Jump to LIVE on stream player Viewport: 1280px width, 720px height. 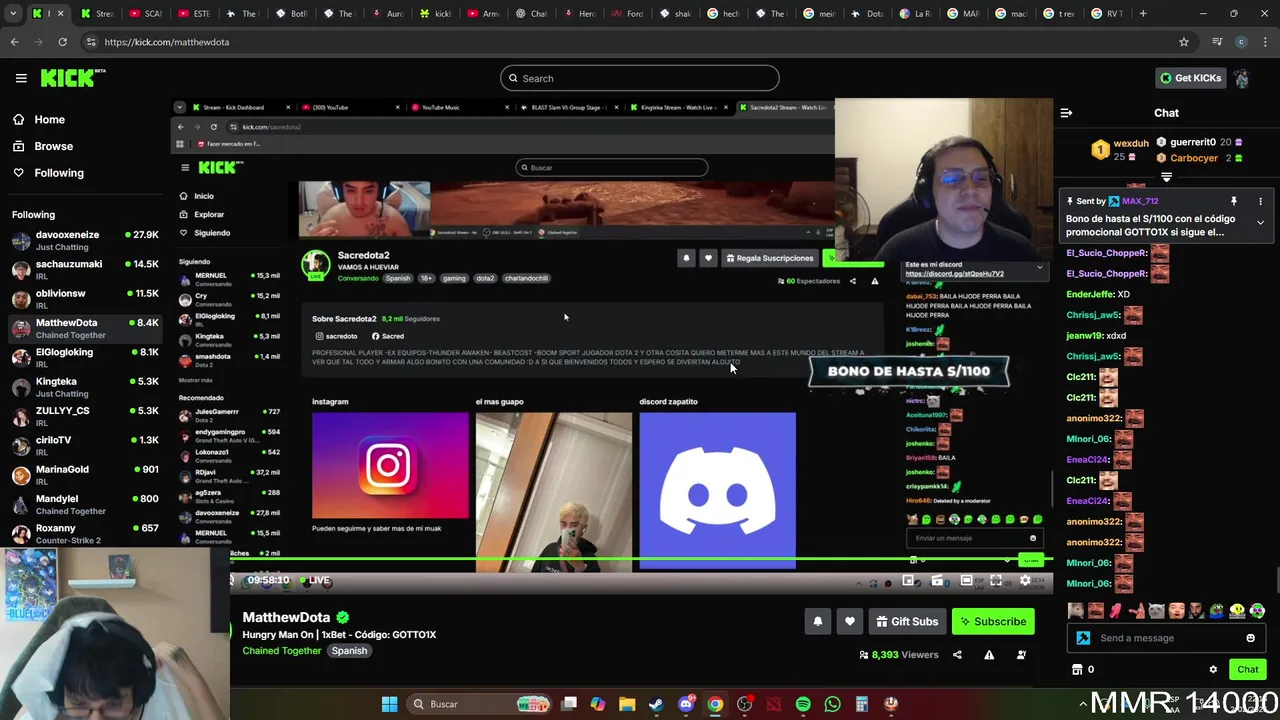pyautogui.click(x=314, y=580)
